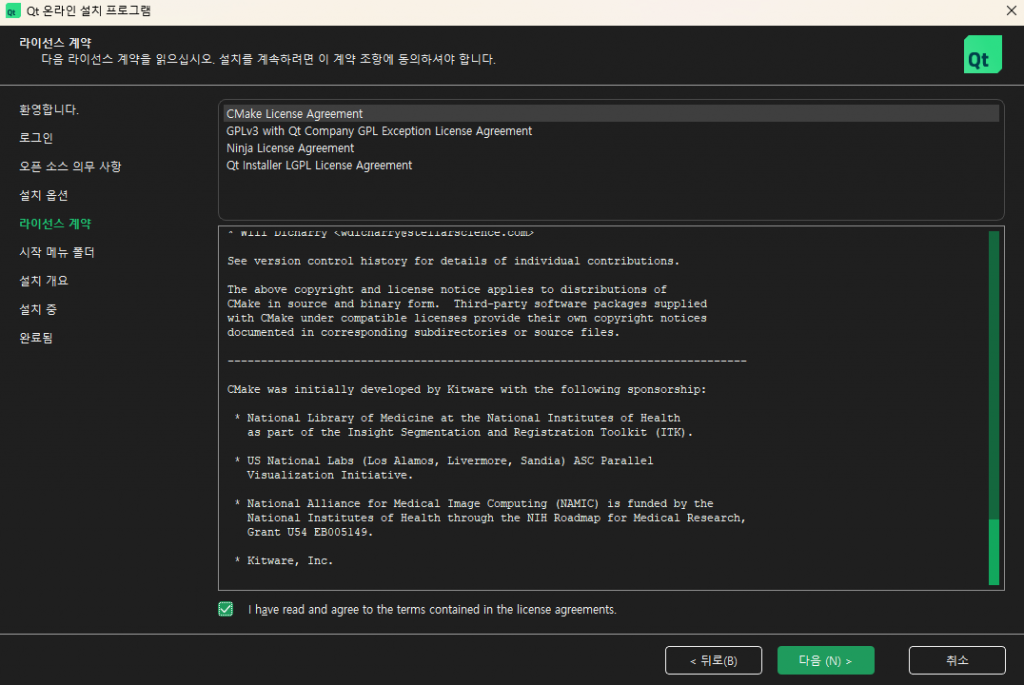Screen dimensions: 1024x685
Task: Click the Qt icon in title bar
Action: click(x=12, y=11)
